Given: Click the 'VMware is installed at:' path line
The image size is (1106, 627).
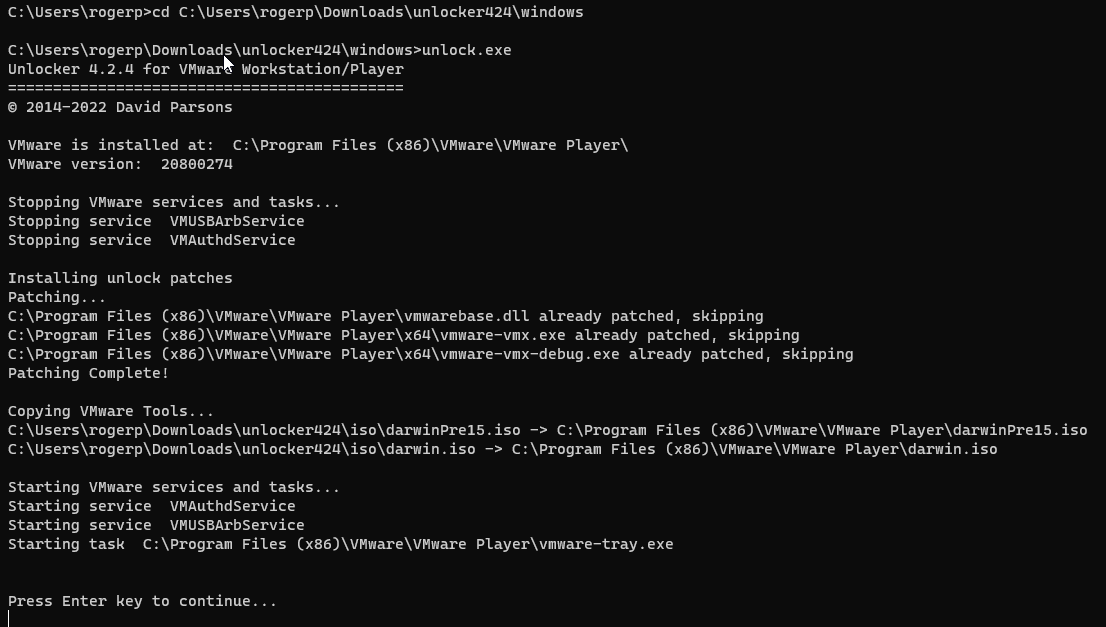Looking at the screenshot, I should 318,145.
